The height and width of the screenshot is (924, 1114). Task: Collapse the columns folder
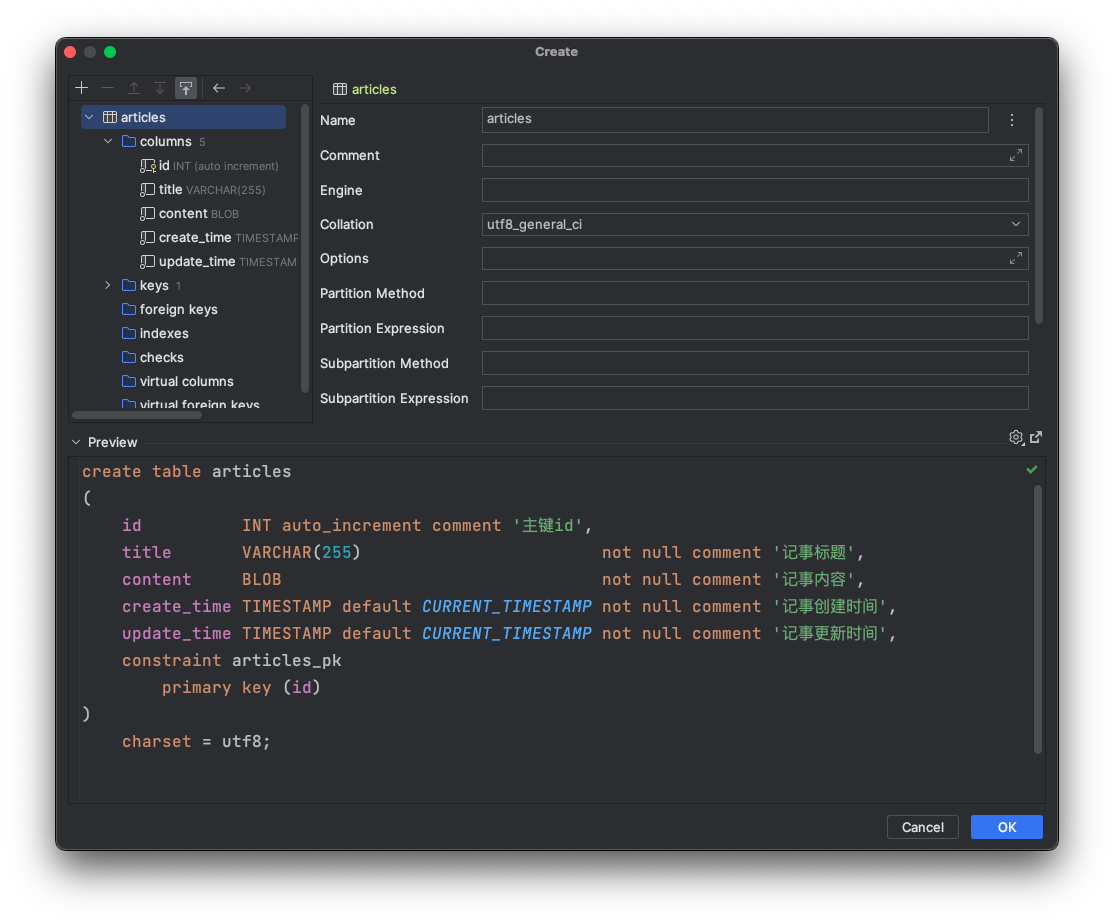(x=108, y=142)
